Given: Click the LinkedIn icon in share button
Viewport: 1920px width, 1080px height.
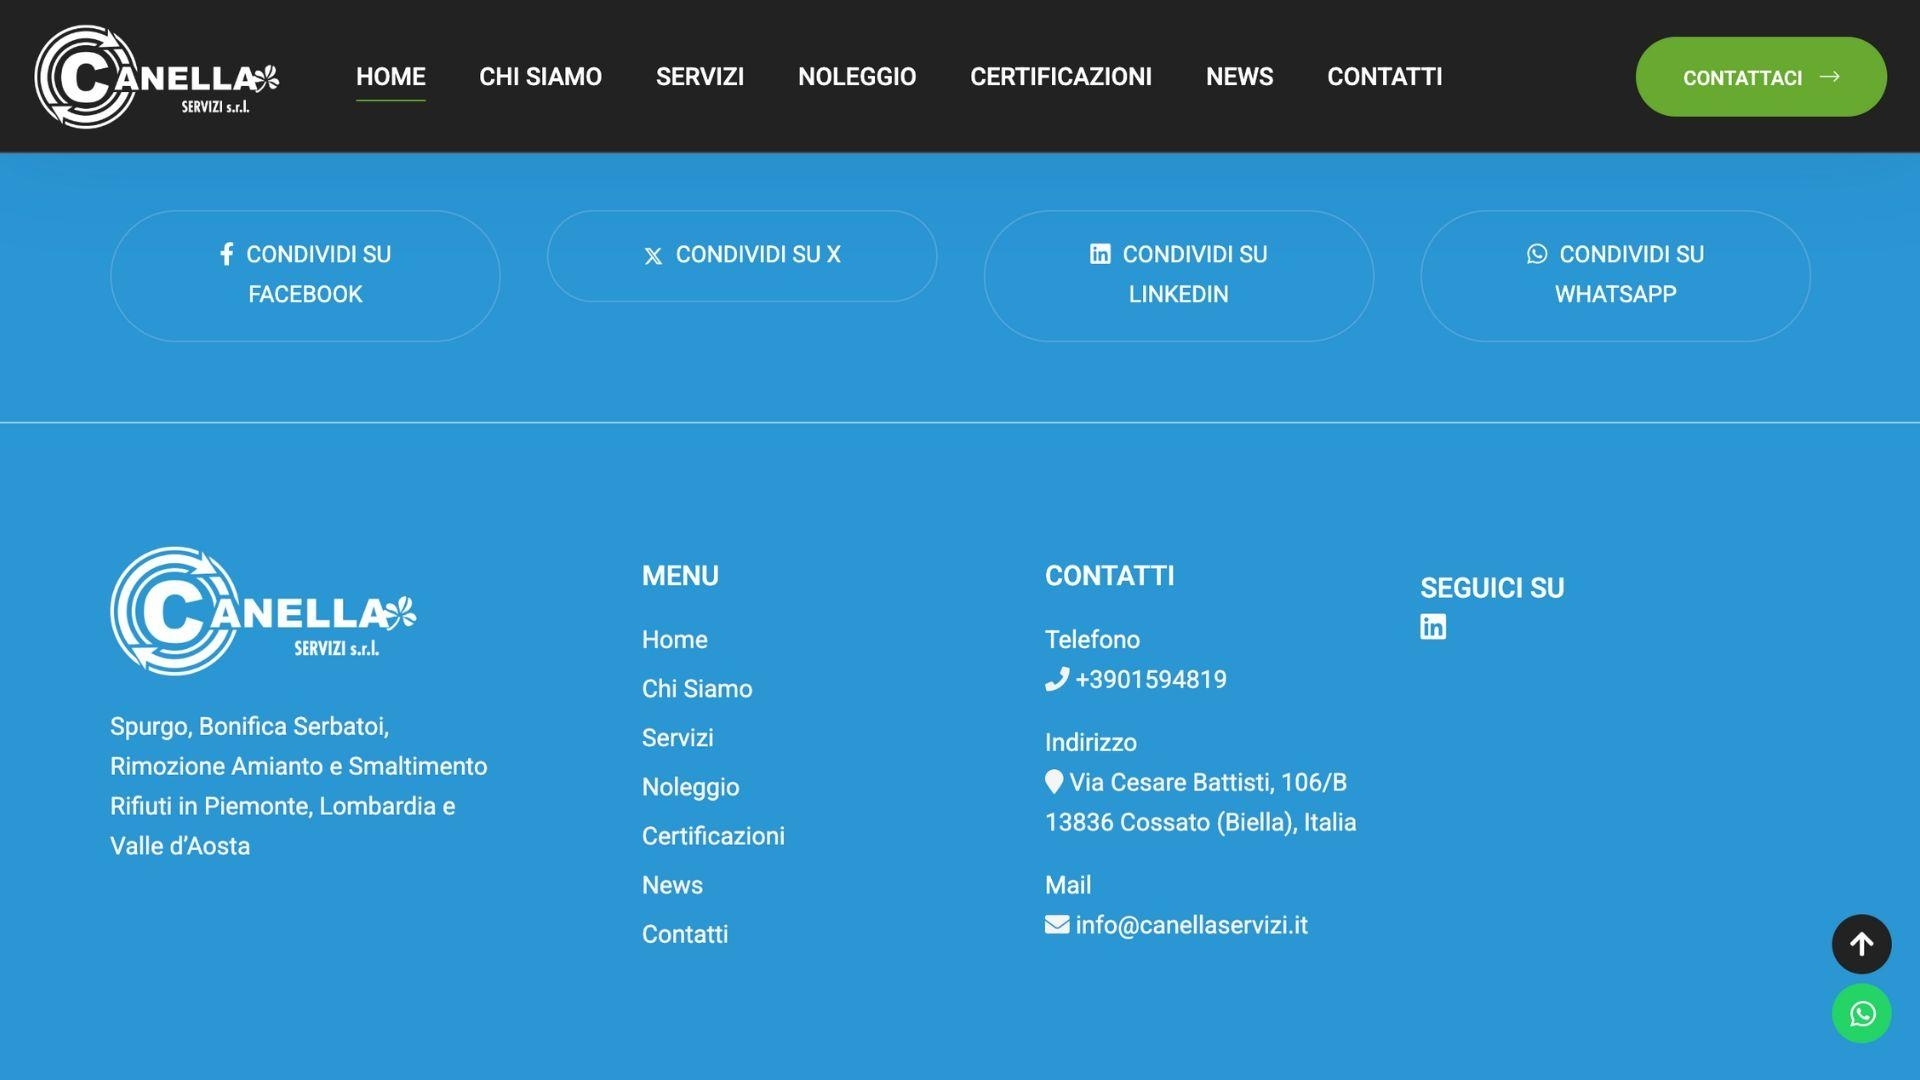Looking at the screenshot, I should [x=1100, y=254].
